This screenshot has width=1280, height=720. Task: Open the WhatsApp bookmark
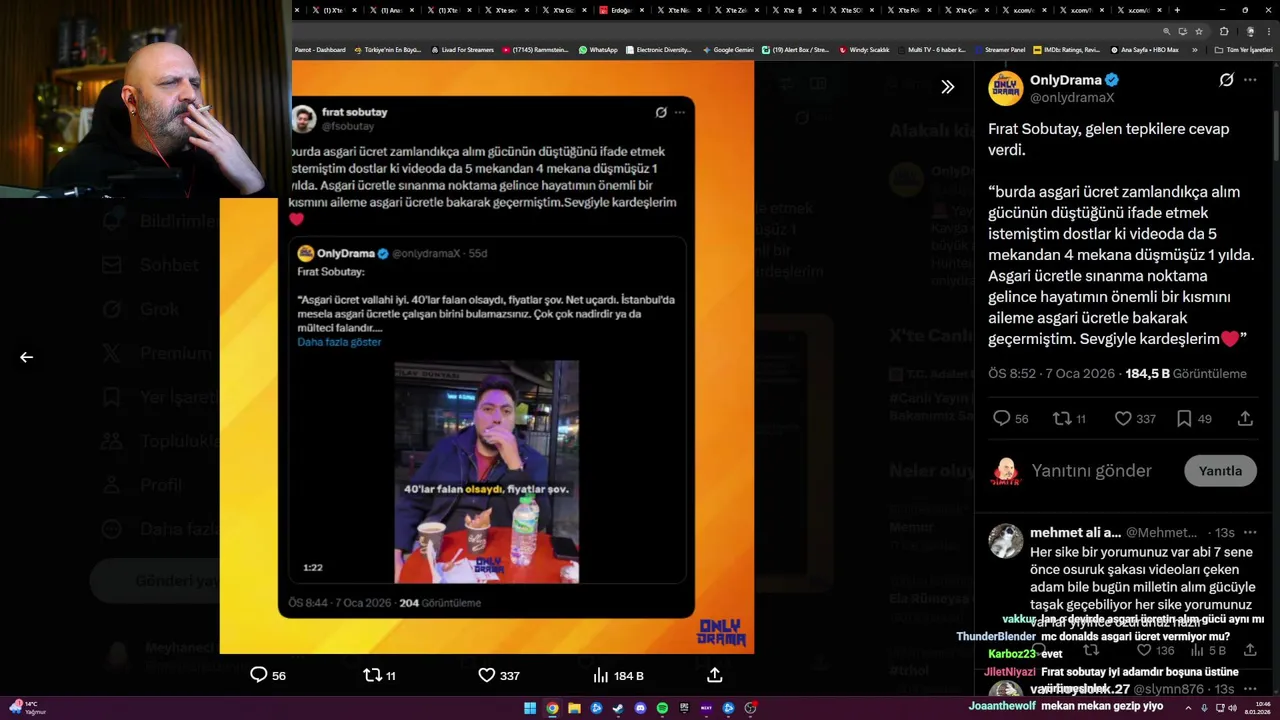coord(598,50)
